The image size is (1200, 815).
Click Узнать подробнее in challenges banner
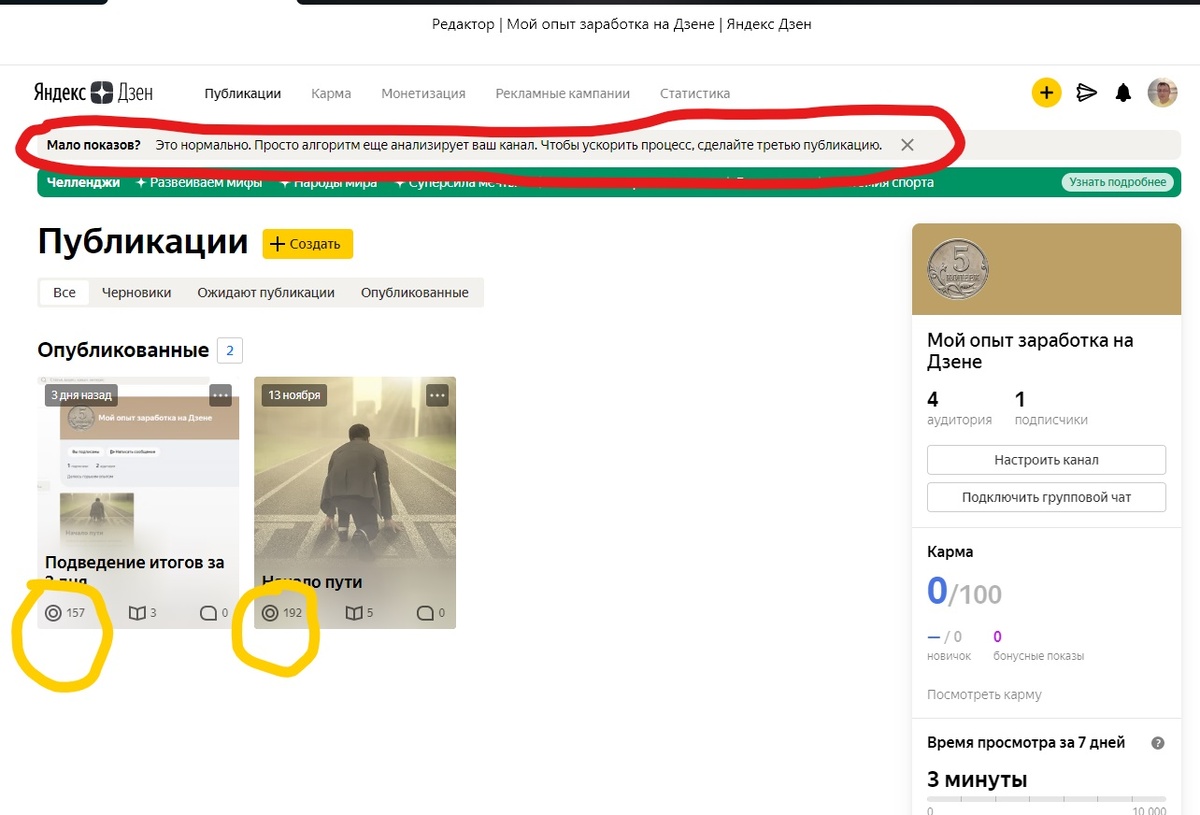(x=1118, y=182)
